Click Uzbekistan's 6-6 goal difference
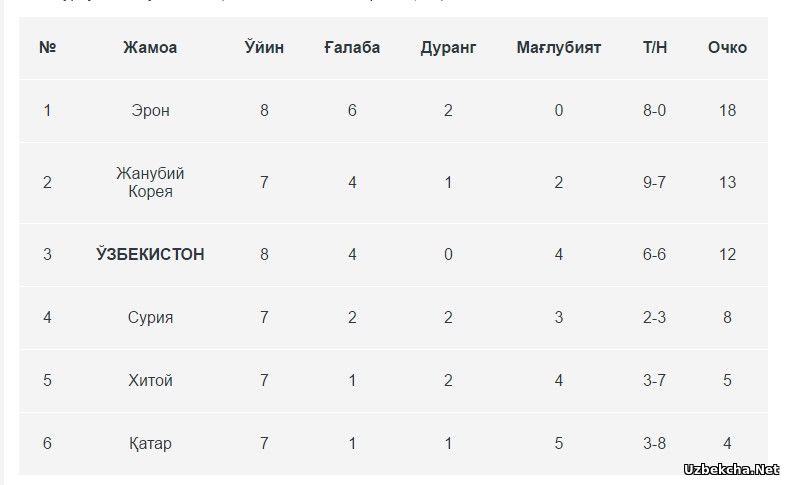The image size is (790, 485). point(654,254)
